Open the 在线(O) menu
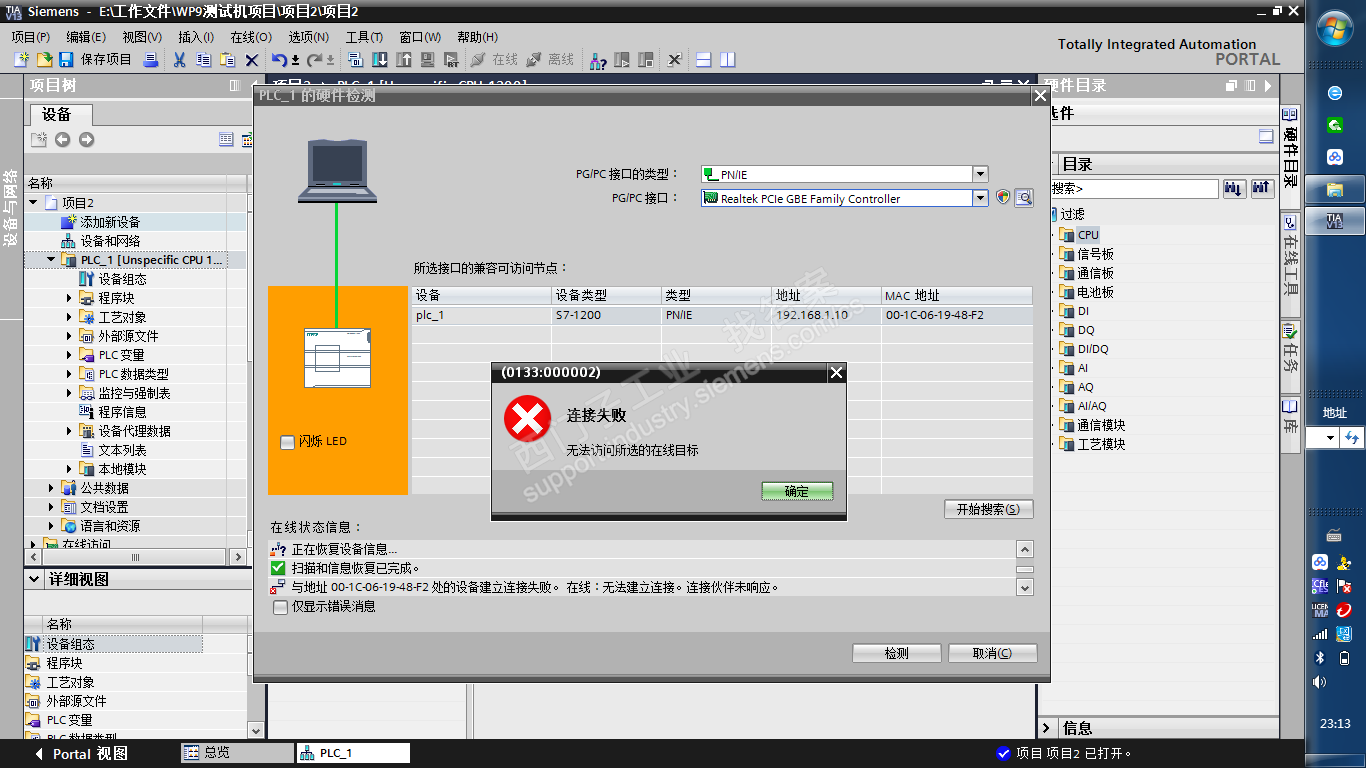Screen dimensions: 1366x768 251,37
